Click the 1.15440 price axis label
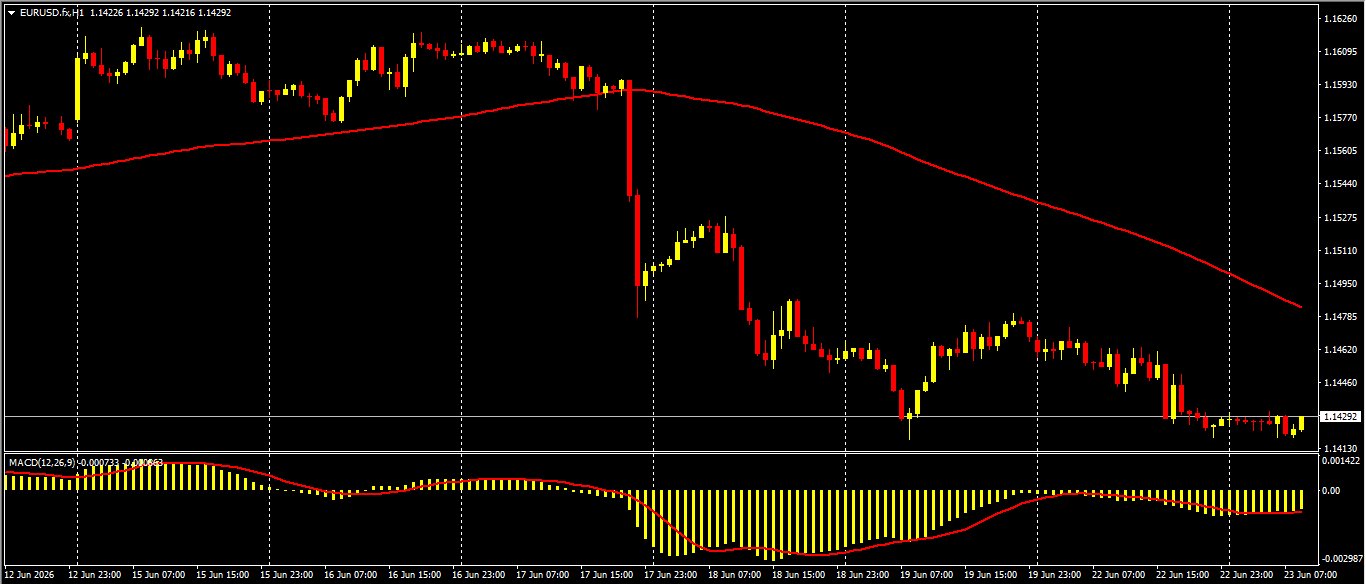The height and width of the screenshot is (584, 1366). [1339, 184]
